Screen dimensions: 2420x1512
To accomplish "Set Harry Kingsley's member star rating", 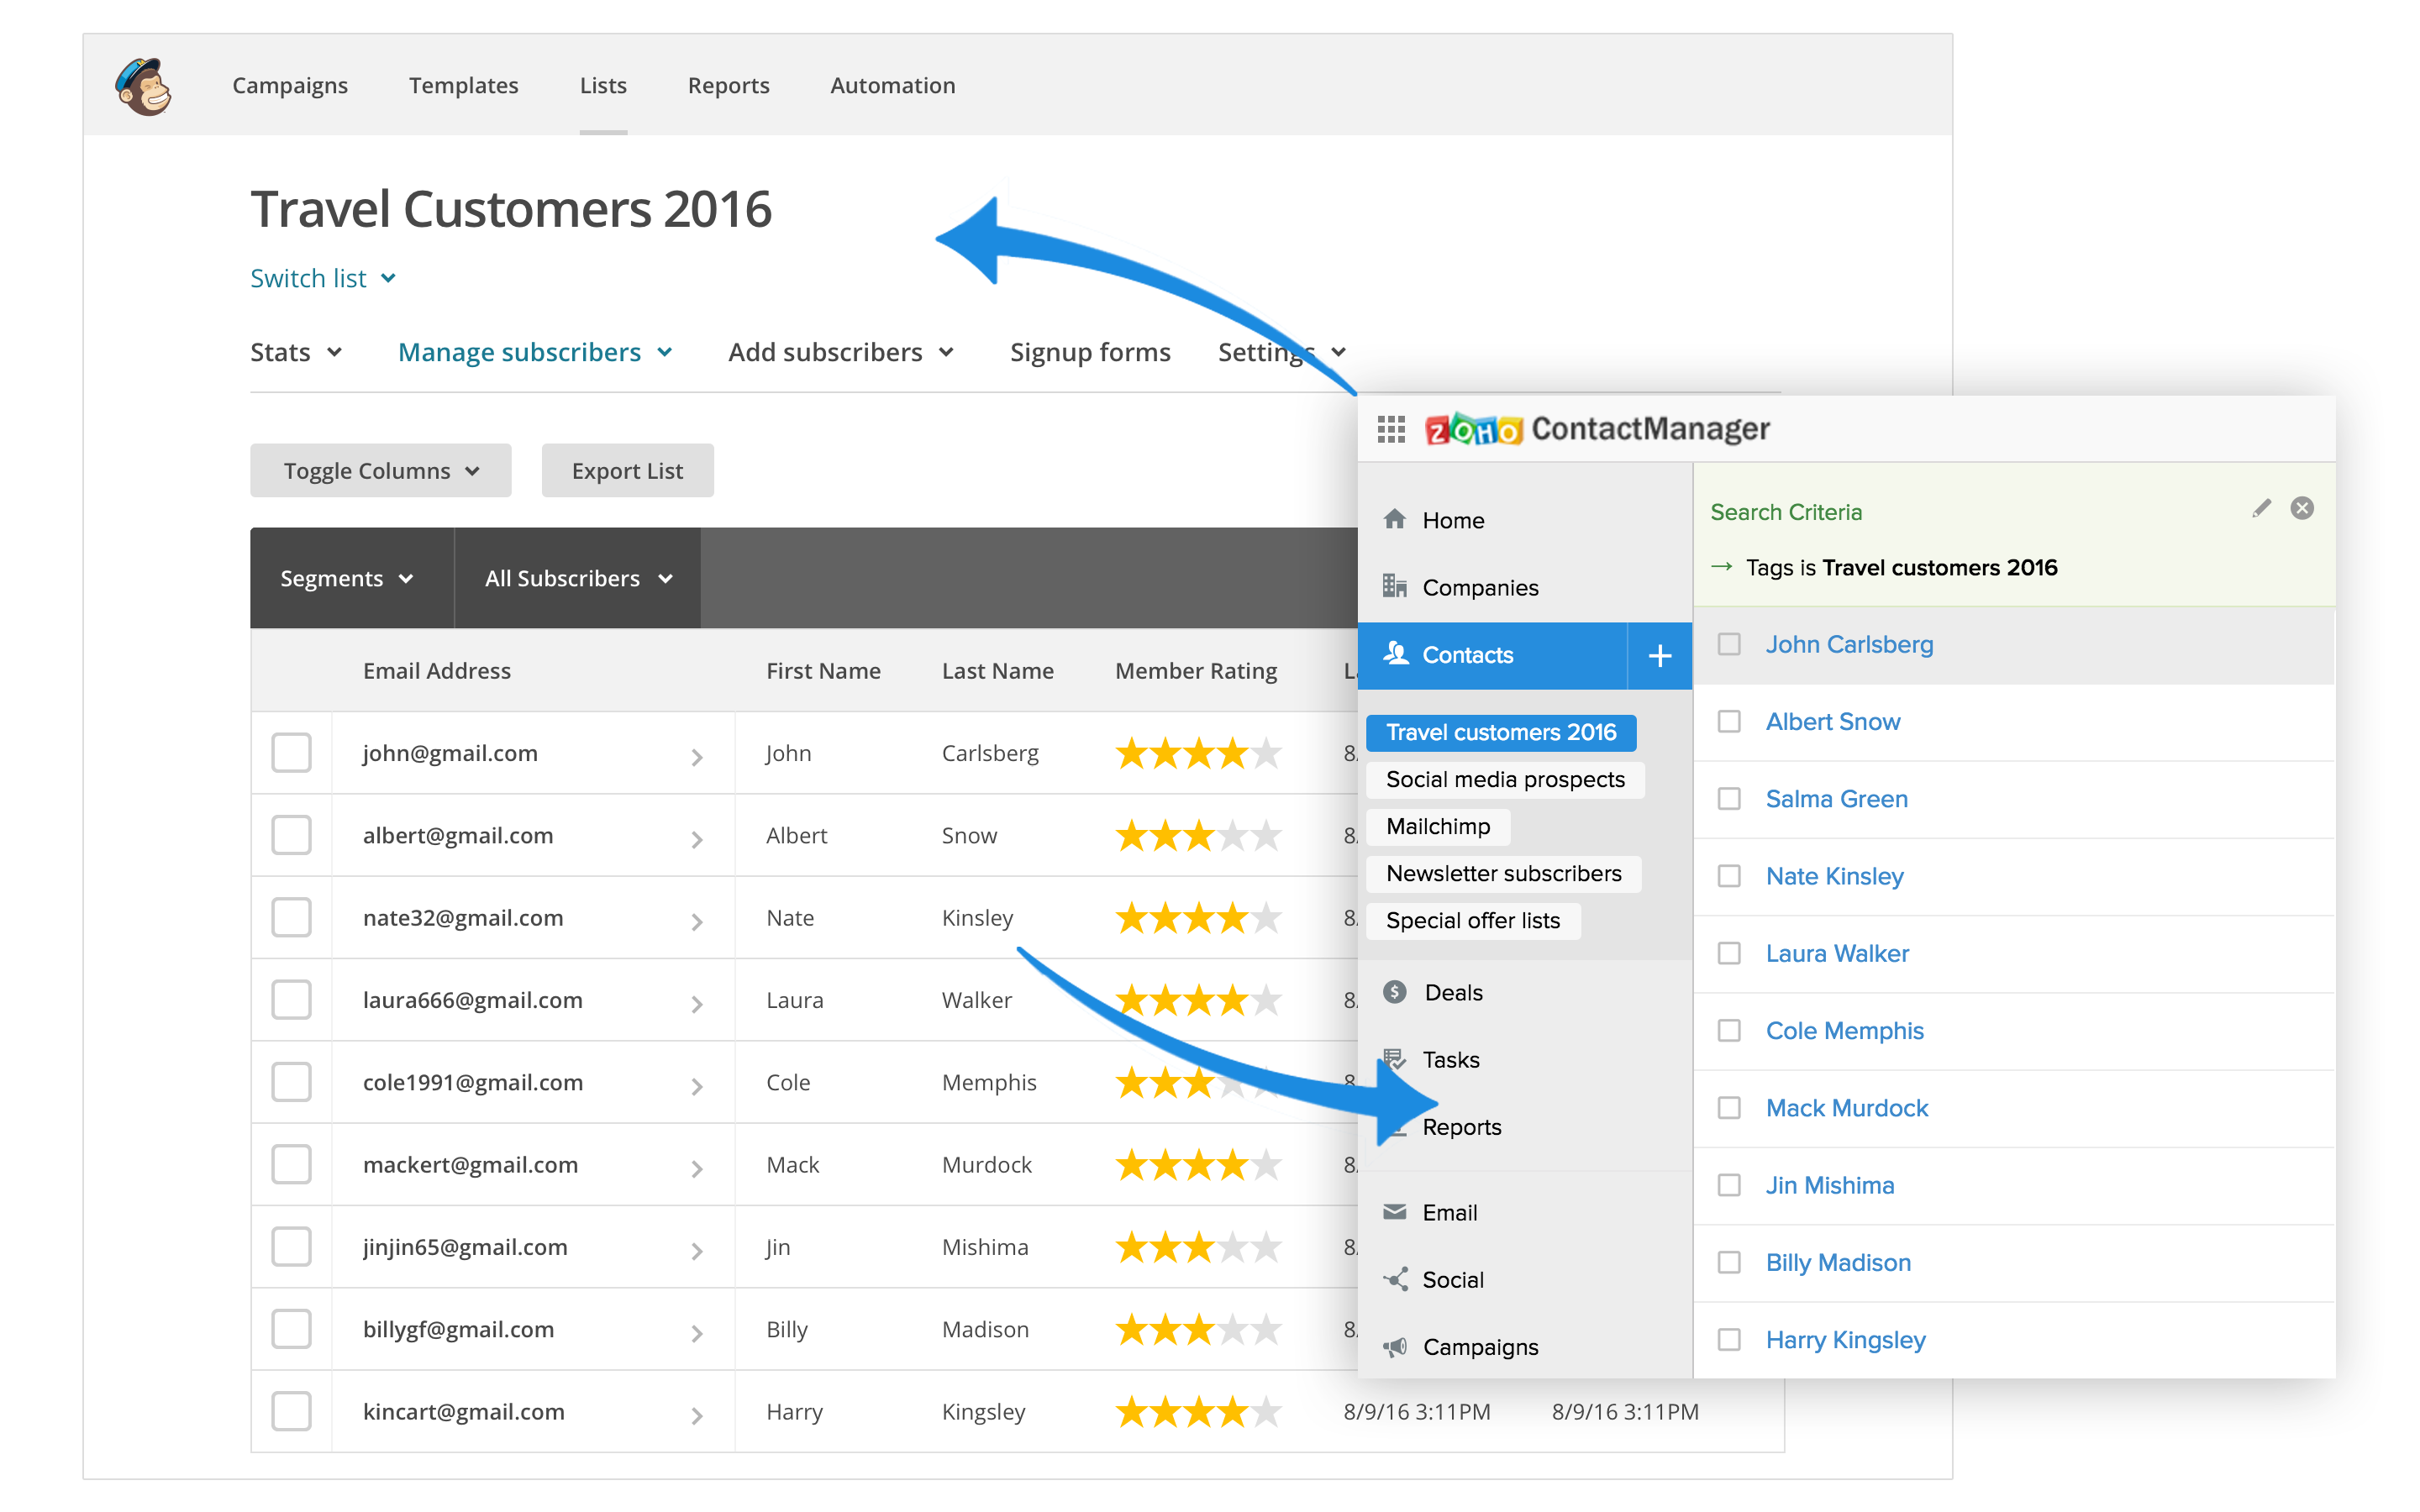I will coord(1198,1411).
